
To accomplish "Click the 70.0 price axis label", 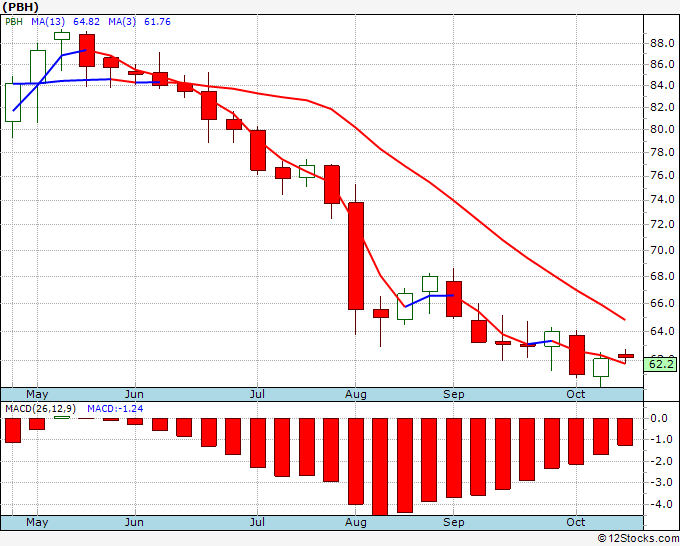I will 662,250.
